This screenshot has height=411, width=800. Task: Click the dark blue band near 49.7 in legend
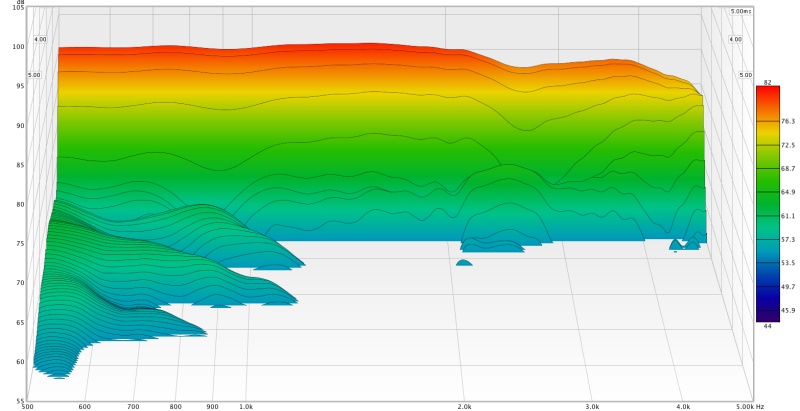(766, 286)
